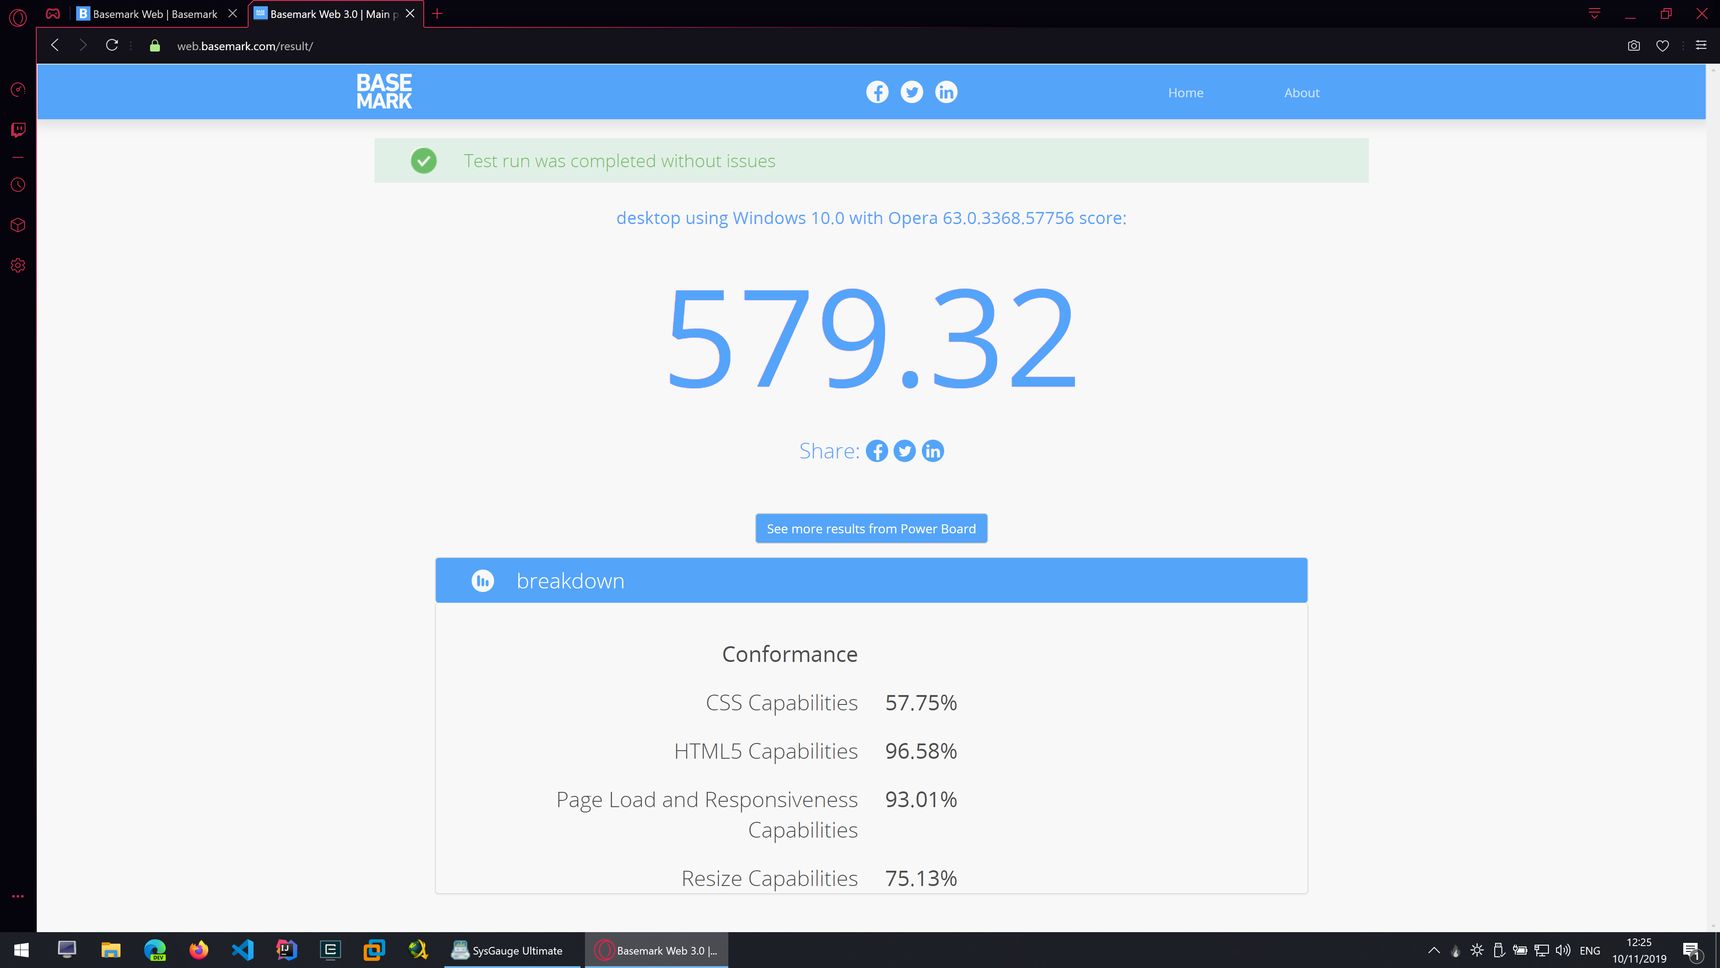Open About in Basemark navigation
1720x968 pixels.
click(1302, 93)
